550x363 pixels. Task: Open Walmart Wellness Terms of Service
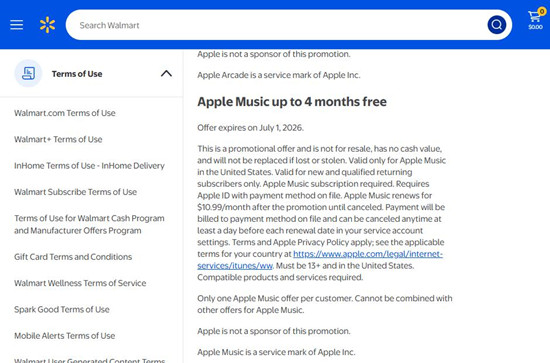(x=80, y=283)
